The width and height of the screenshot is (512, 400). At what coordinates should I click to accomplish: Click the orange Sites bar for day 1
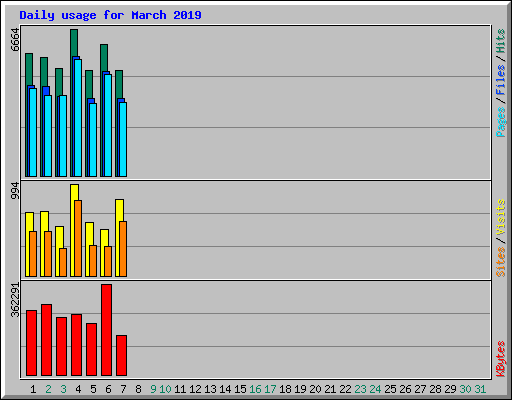[x=33, y=254]
